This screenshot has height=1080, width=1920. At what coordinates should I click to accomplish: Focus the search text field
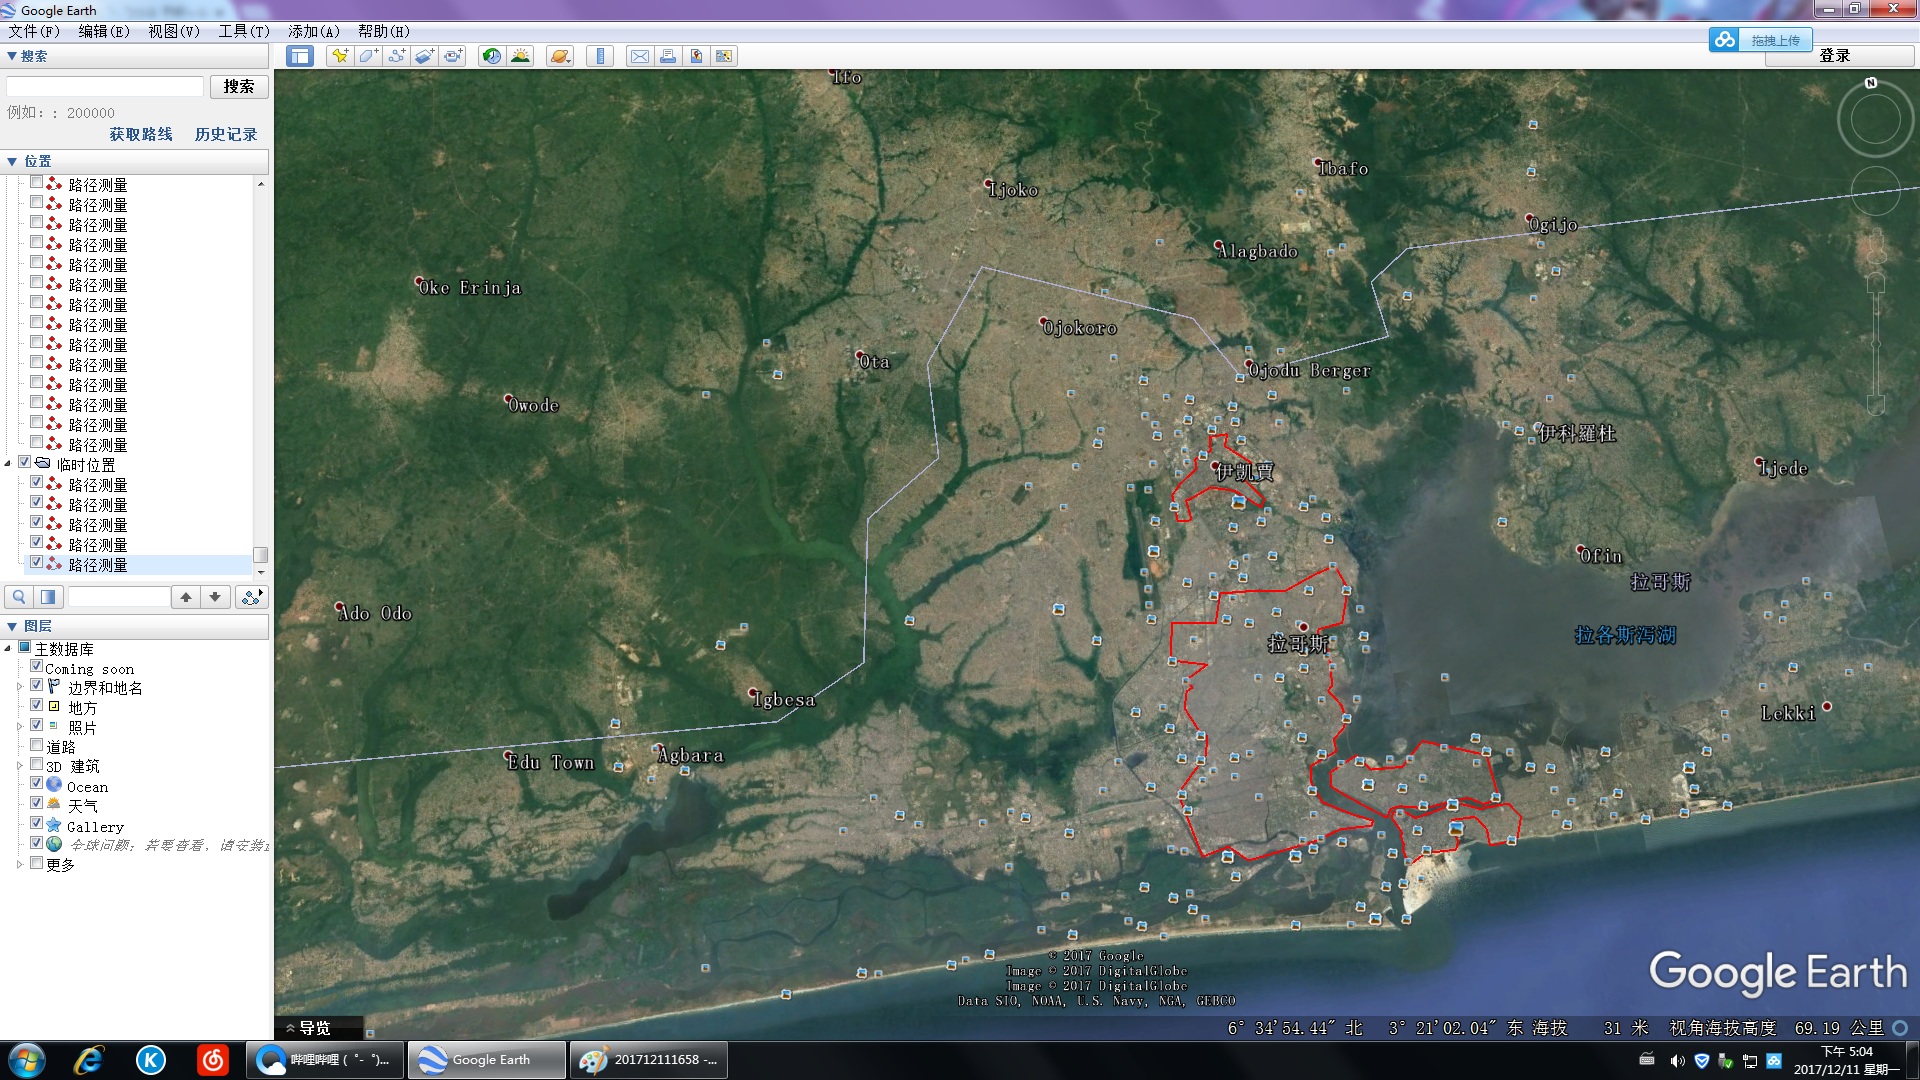tap(105, 87)
